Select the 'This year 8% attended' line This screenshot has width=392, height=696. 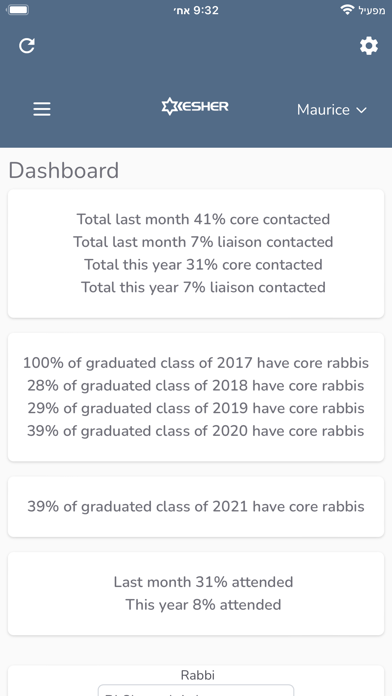[x=203, y=605]
